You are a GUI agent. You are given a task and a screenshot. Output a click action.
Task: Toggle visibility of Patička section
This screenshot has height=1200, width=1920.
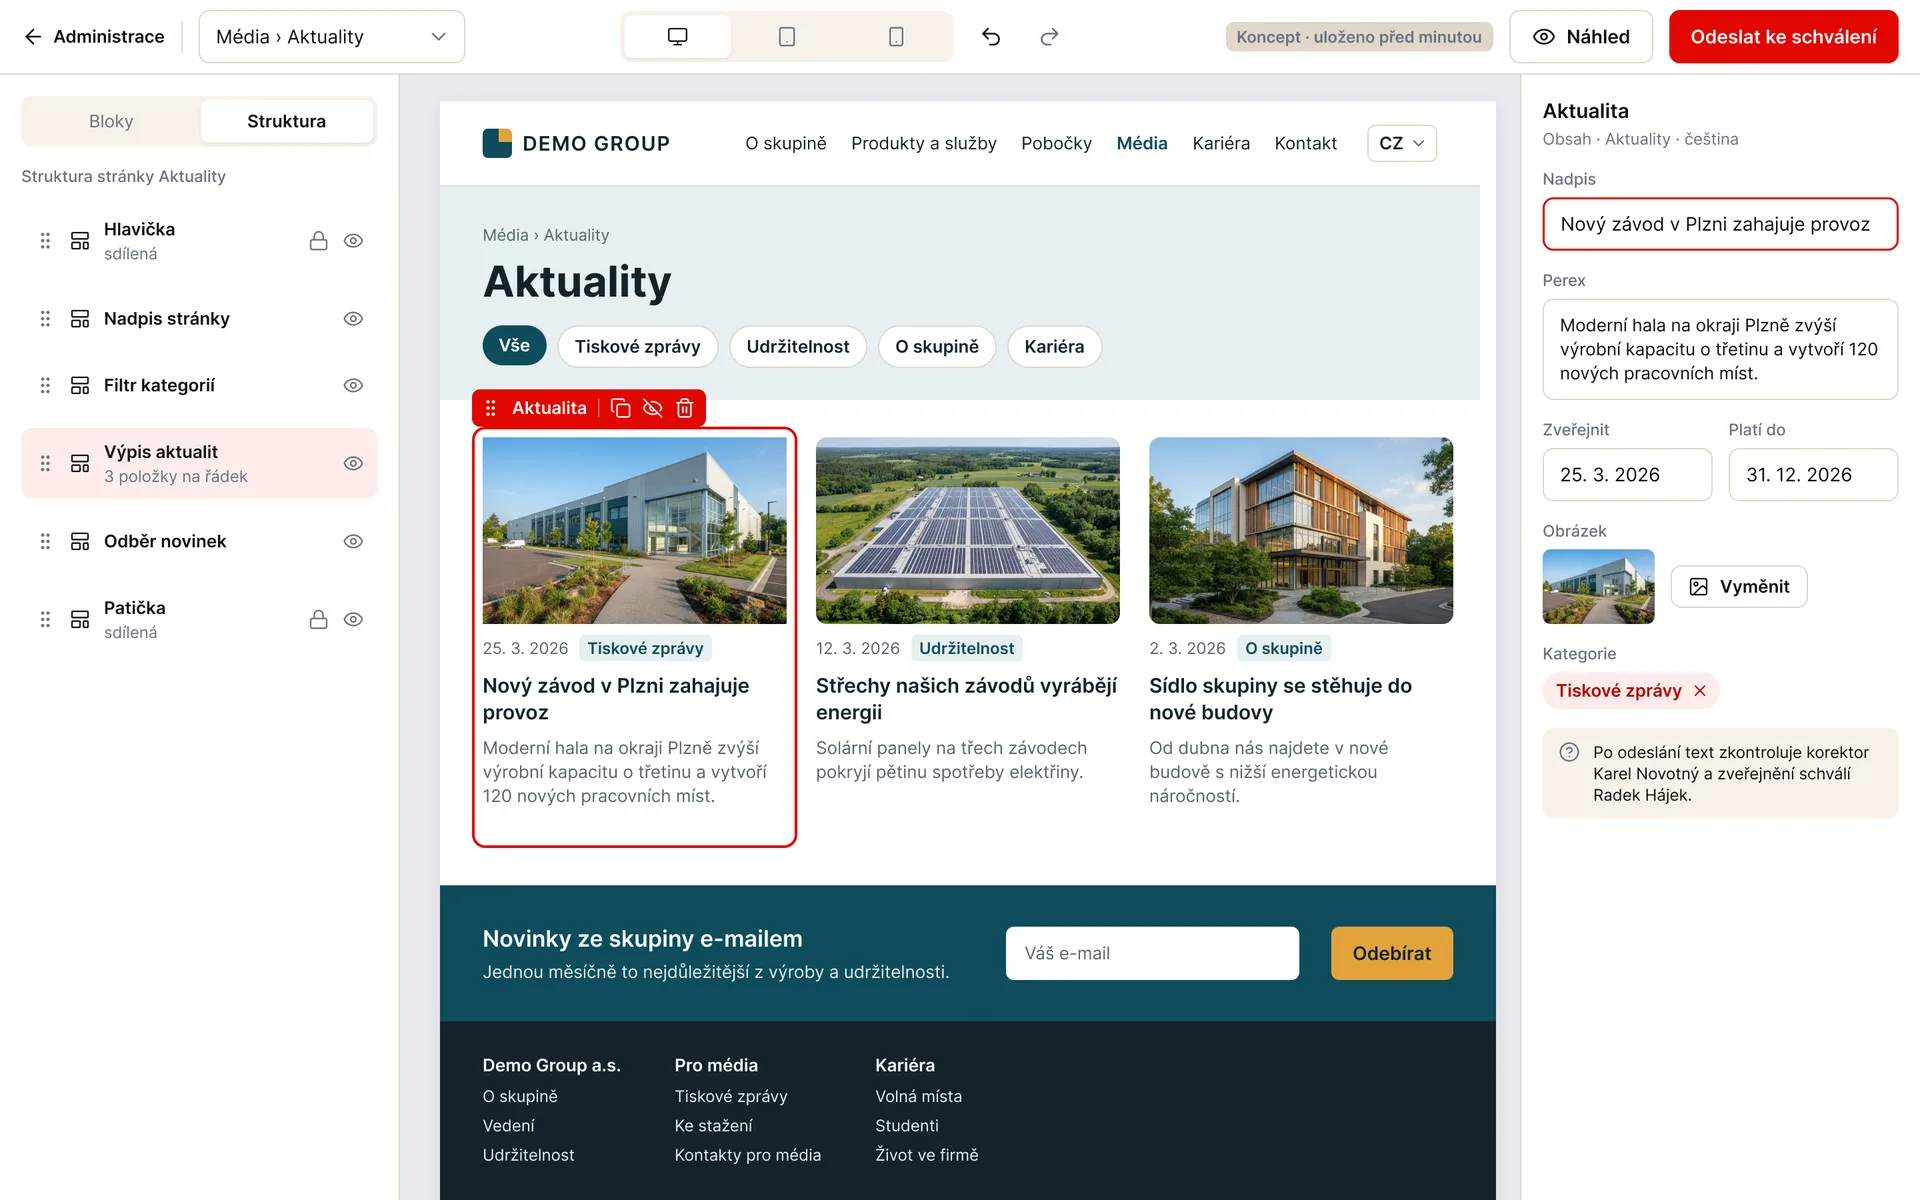coord(353,619)
